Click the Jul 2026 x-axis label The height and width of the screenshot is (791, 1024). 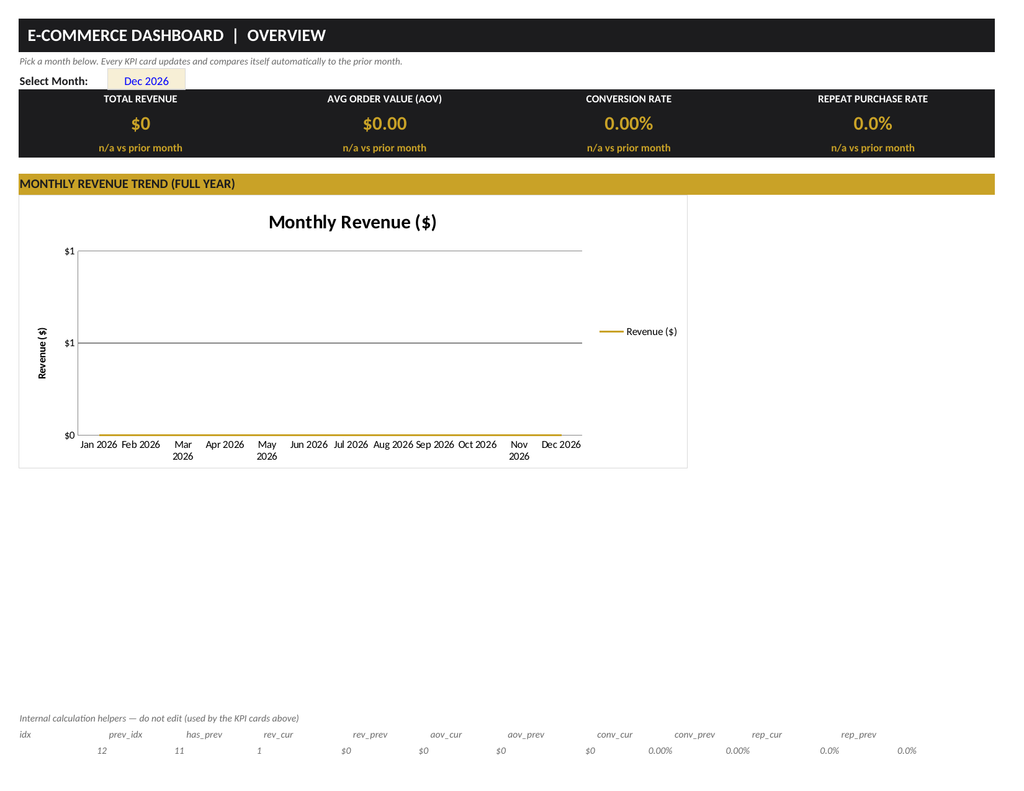coord(351,445)
